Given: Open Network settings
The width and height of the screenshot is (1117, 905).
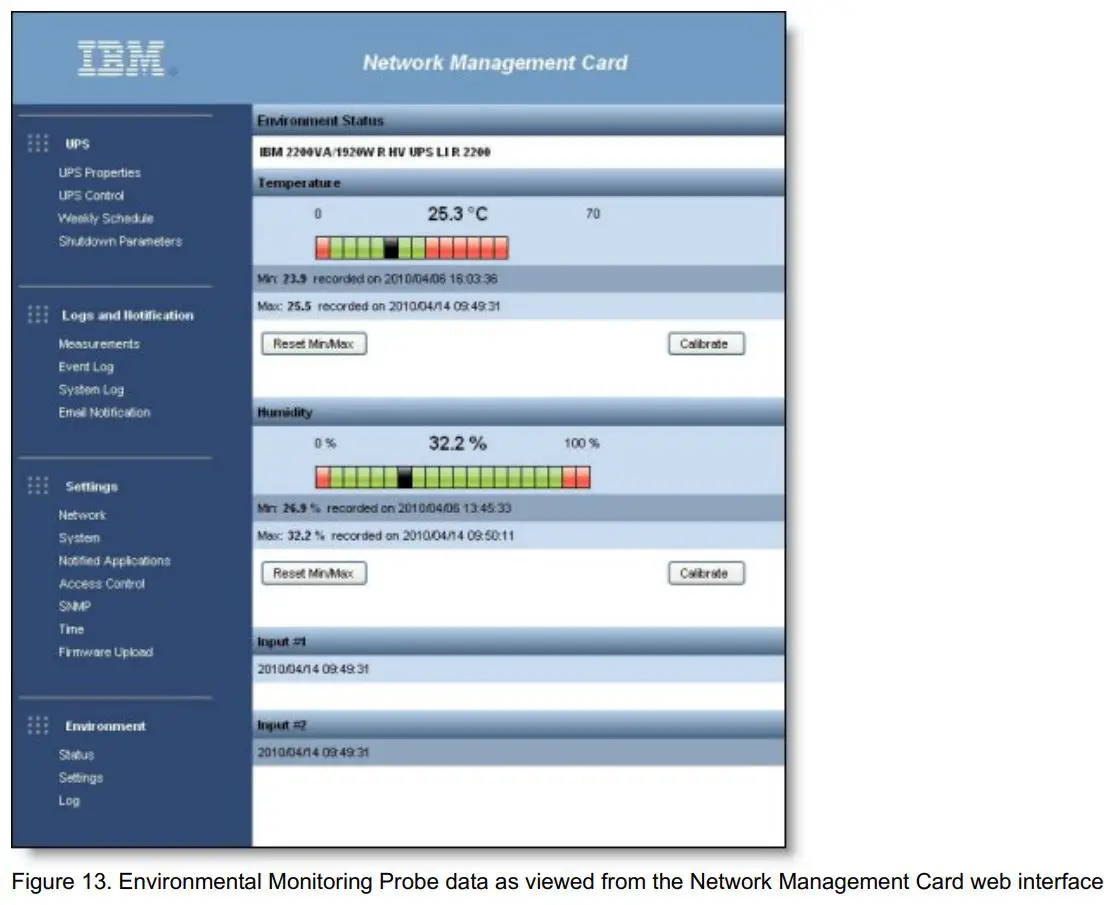Looking at the screenshot, I should click(x=82, y=514).
